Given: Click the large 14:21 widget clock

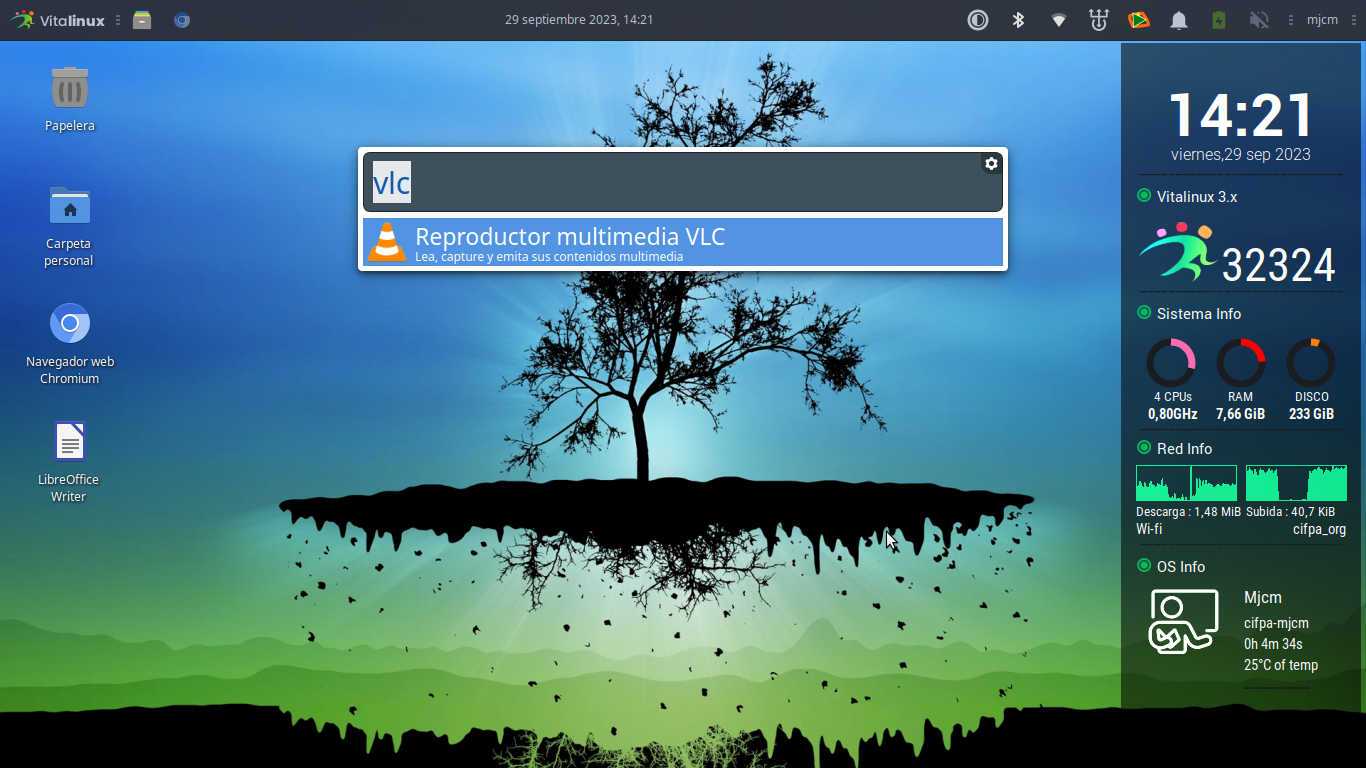Looking at the screenshot, I should click(x=1241, y=115).
